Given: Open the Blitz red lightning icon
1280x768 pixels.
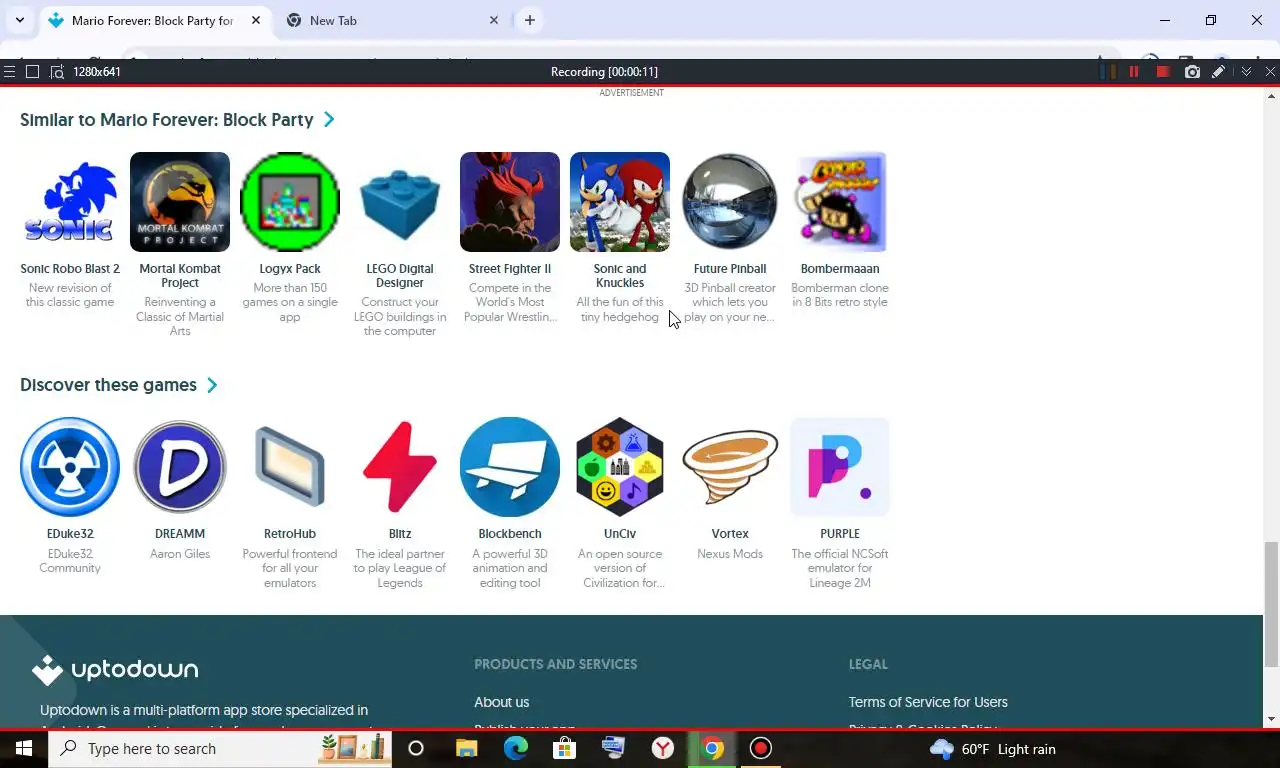Looking at the screenshot, I should [x=400, y=467].
